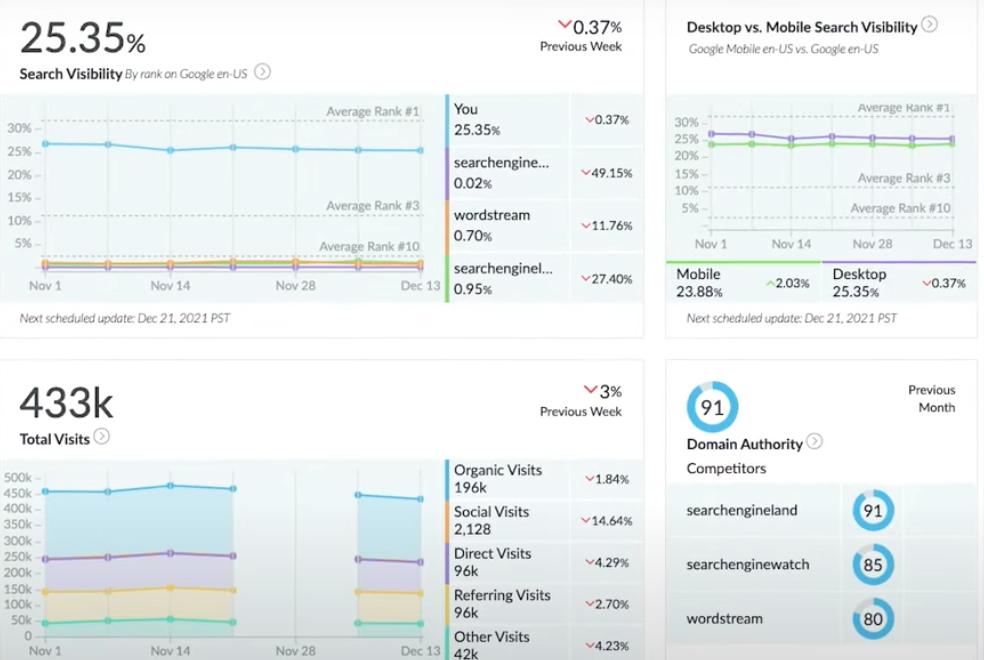
Task: Click the searchengineland competitor name
Action: tap(742, 510)
